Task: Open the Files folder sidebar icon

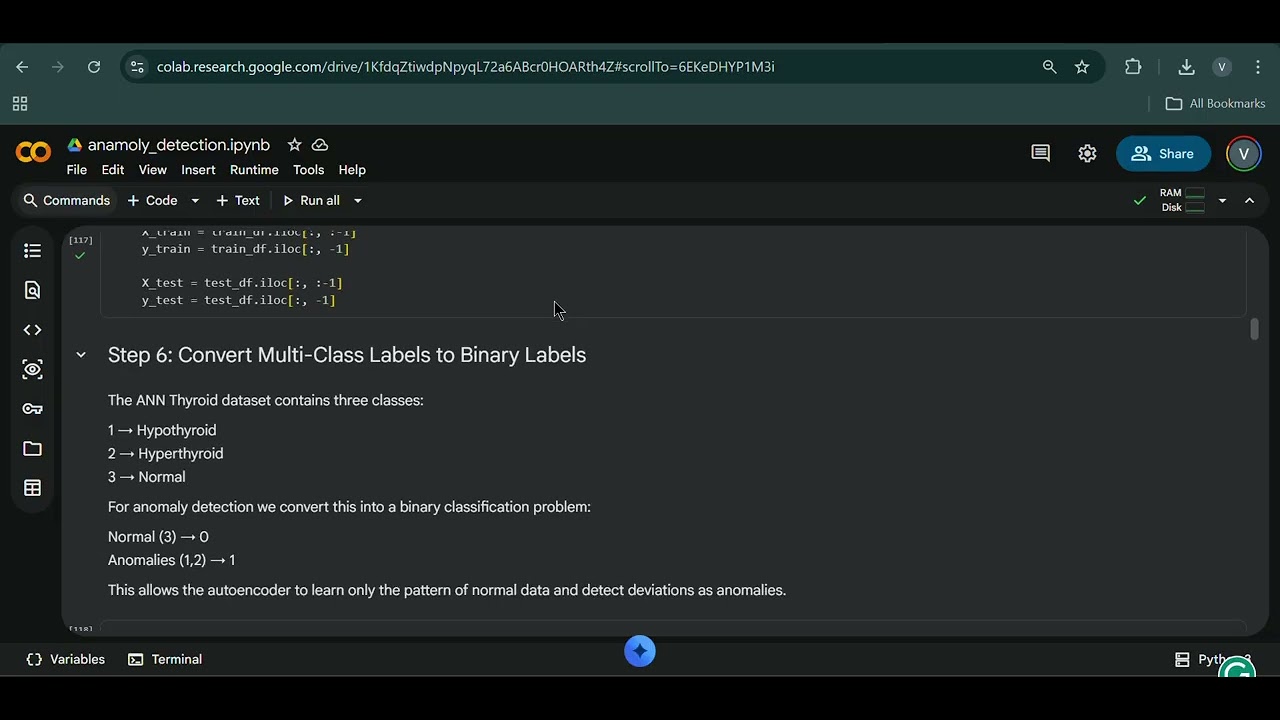Action: pos(32,449)
